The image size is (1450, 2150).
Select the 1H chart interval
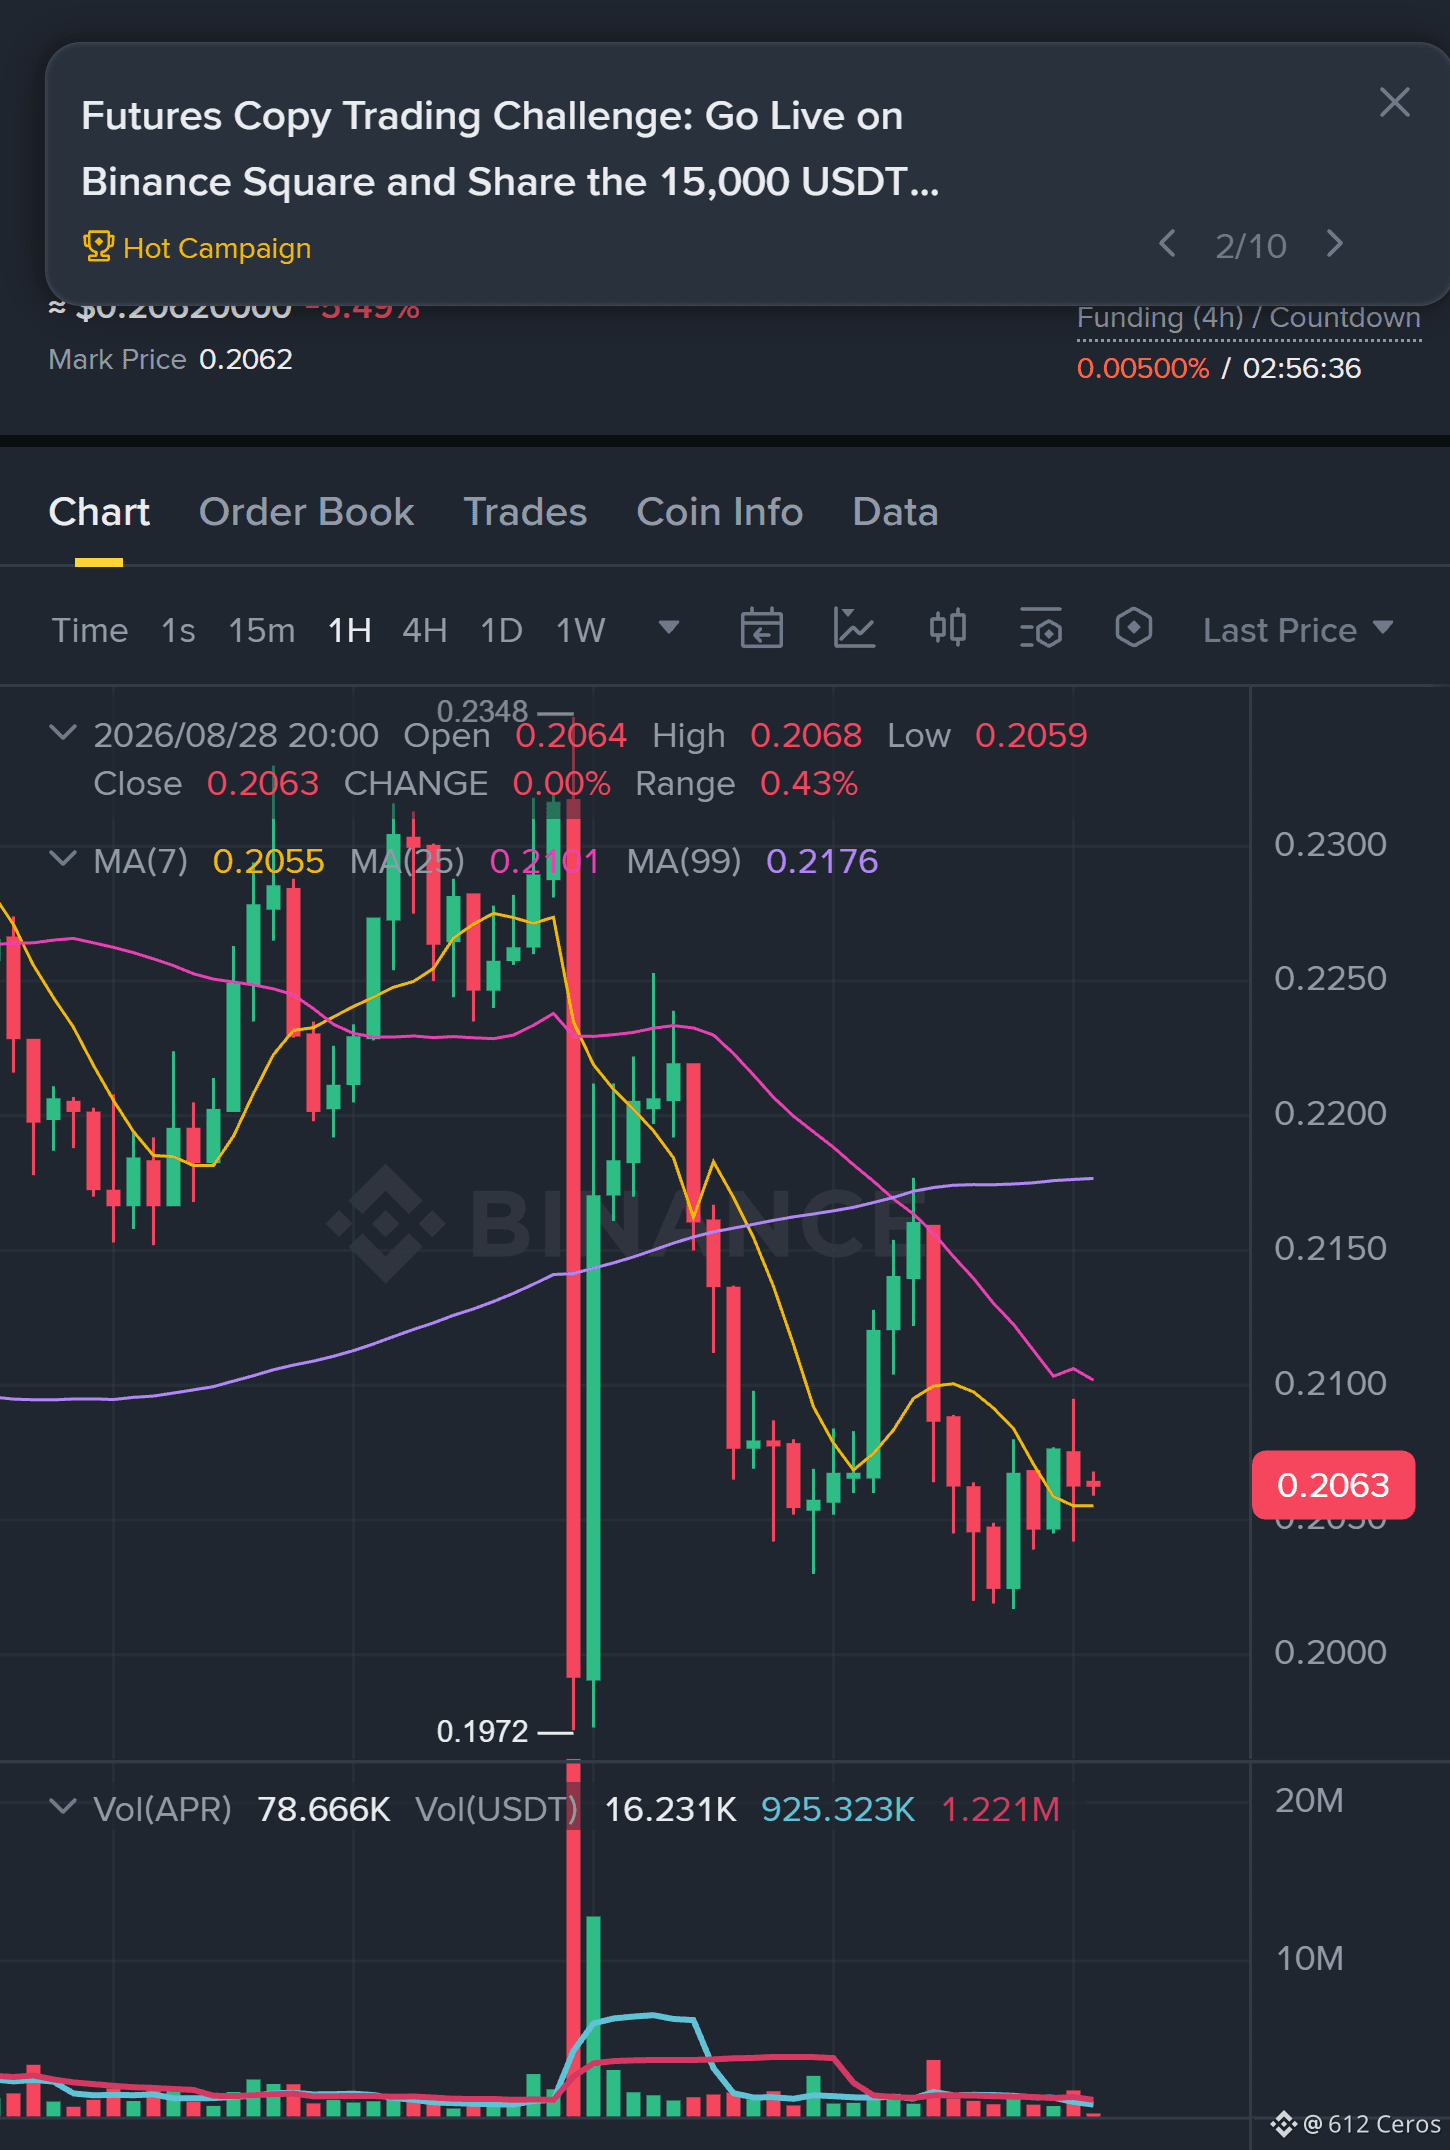[350, 630]
